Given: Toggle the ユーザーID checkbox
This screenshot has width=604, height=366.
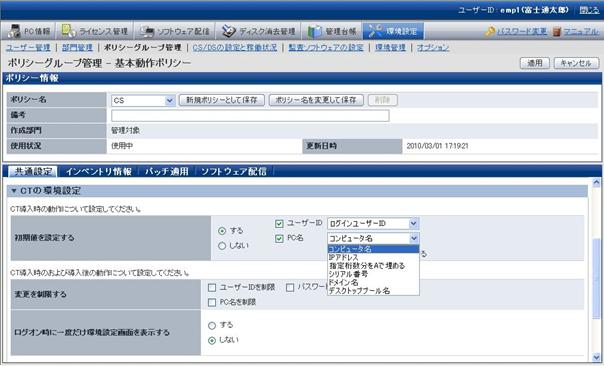Looking at the screenshot, I should tap(279, 224).
